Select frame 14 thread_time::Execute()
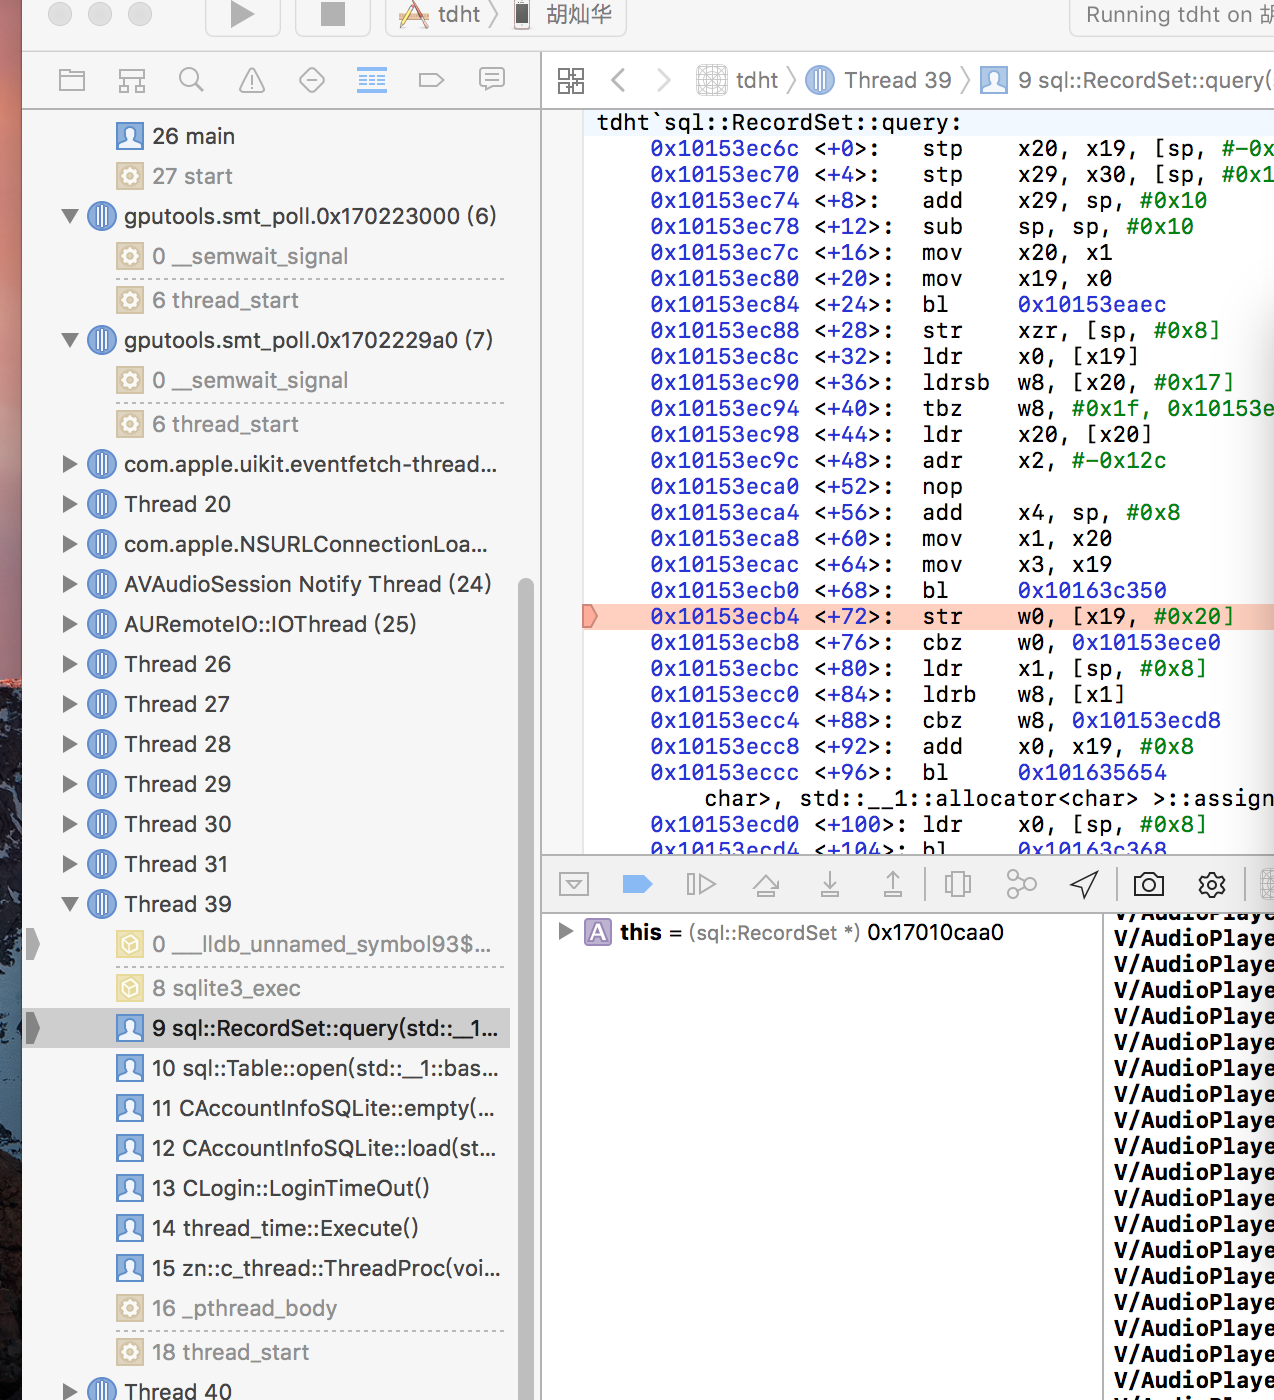Viewport: 1274px width, 1400px height. tap(266, 1228)
